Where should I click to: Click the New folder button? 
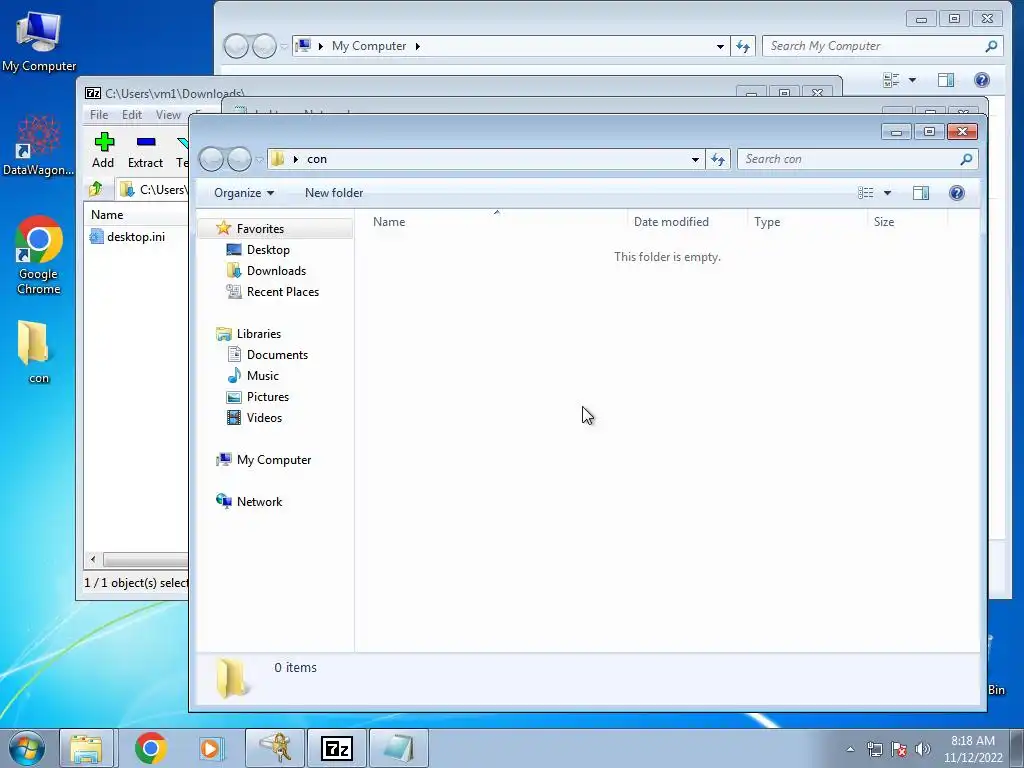coord(334,193)
